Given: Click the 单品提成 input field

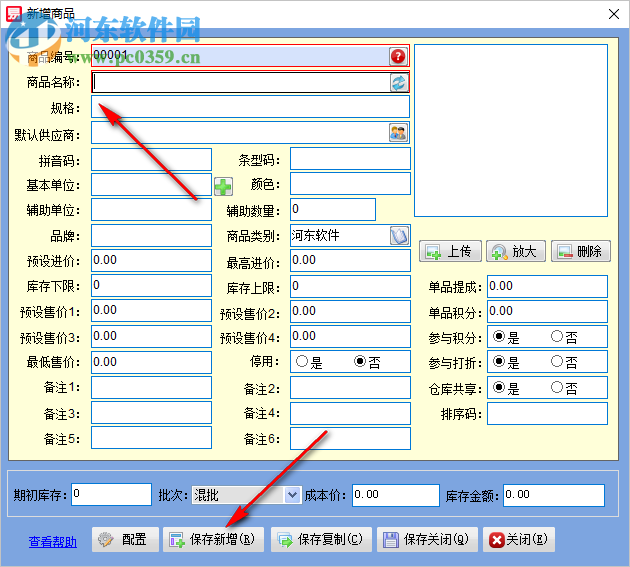Looking at the screenshot, I should tap(547, 287).
